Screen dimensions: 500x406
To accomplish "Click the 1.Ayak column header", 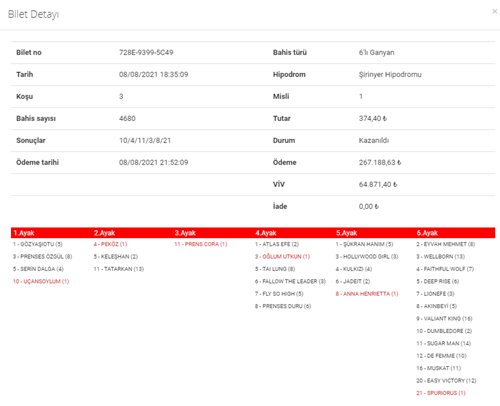I will pyautogui.click(x=24, y=233).
